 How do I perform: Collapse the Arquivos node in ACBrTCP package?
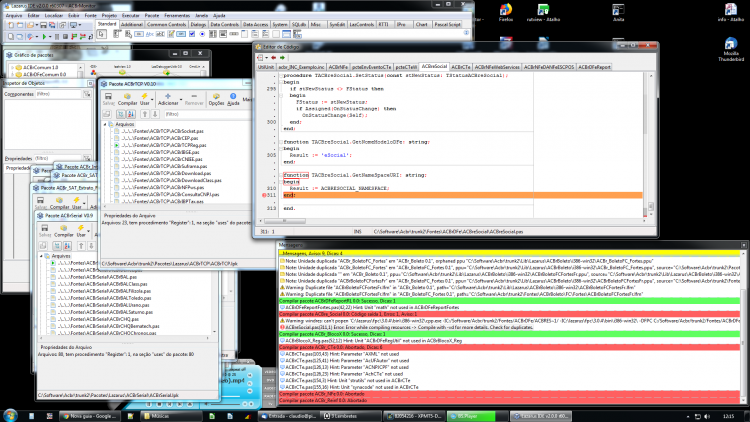tap(105, 124)
